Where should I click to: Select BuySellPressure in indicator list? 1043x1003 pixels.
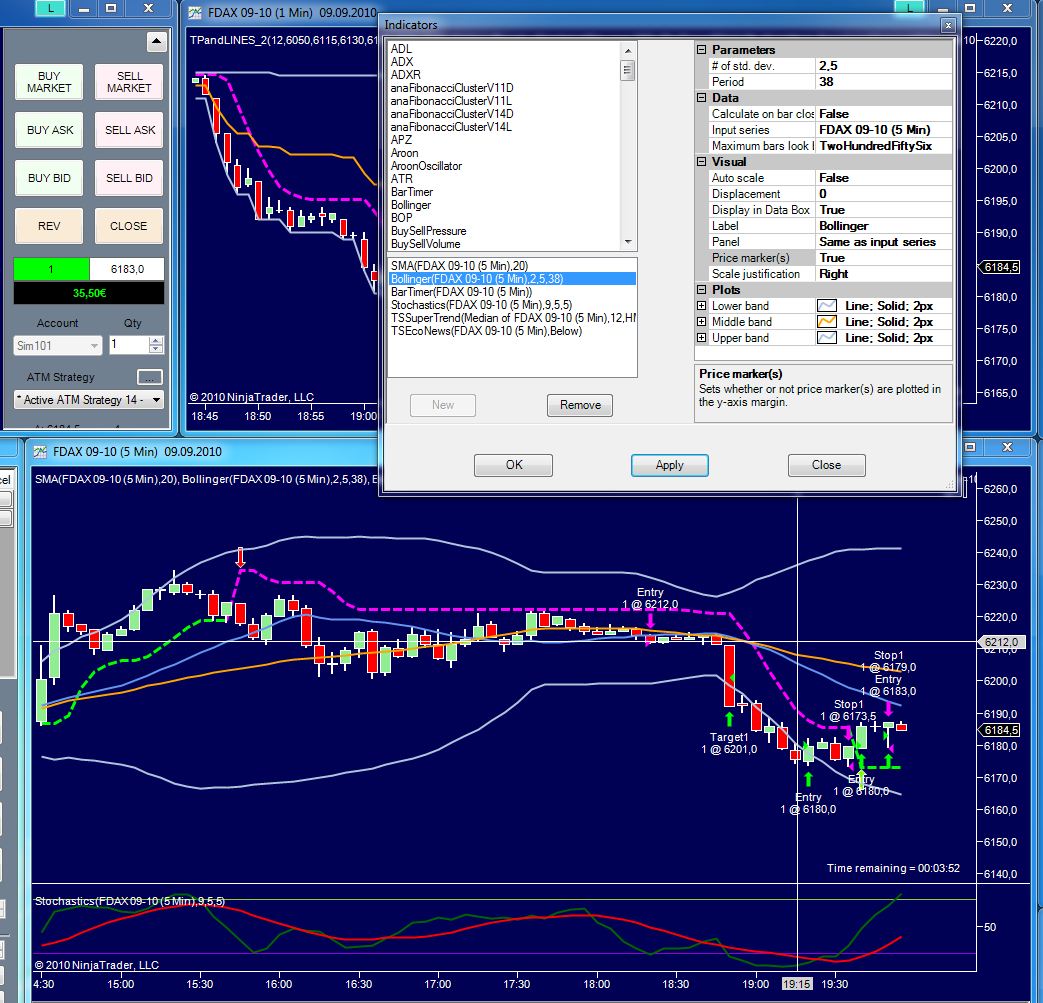[x=428, y=231]
